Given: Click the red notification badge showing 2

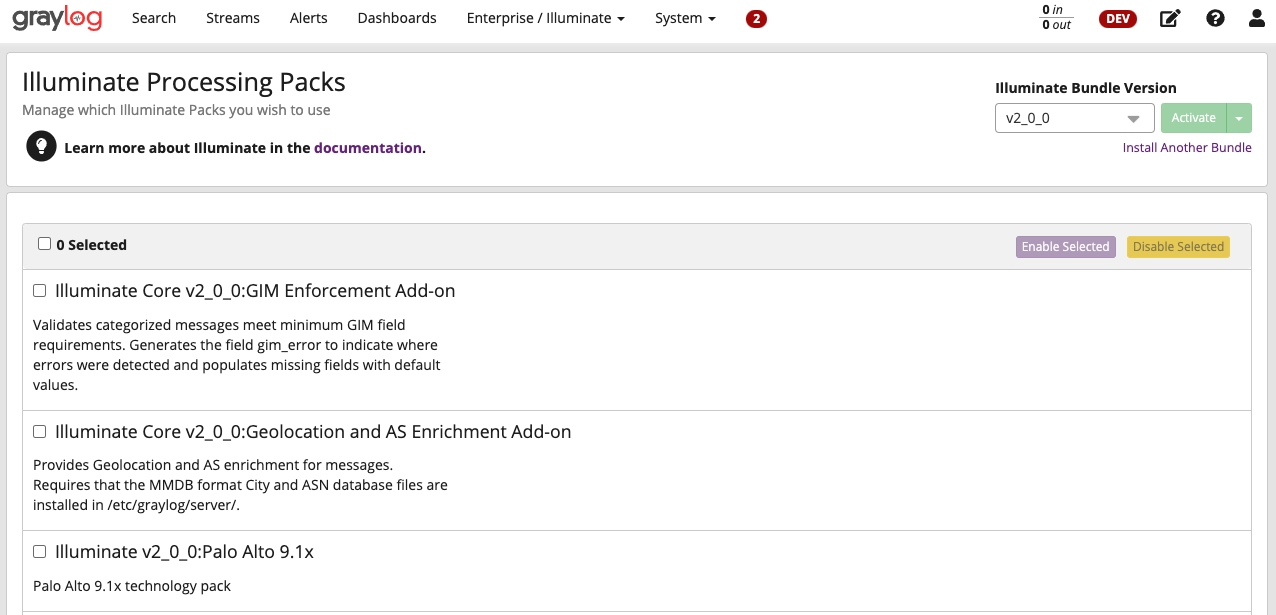Looking at the screenshot, I should 756,19.
